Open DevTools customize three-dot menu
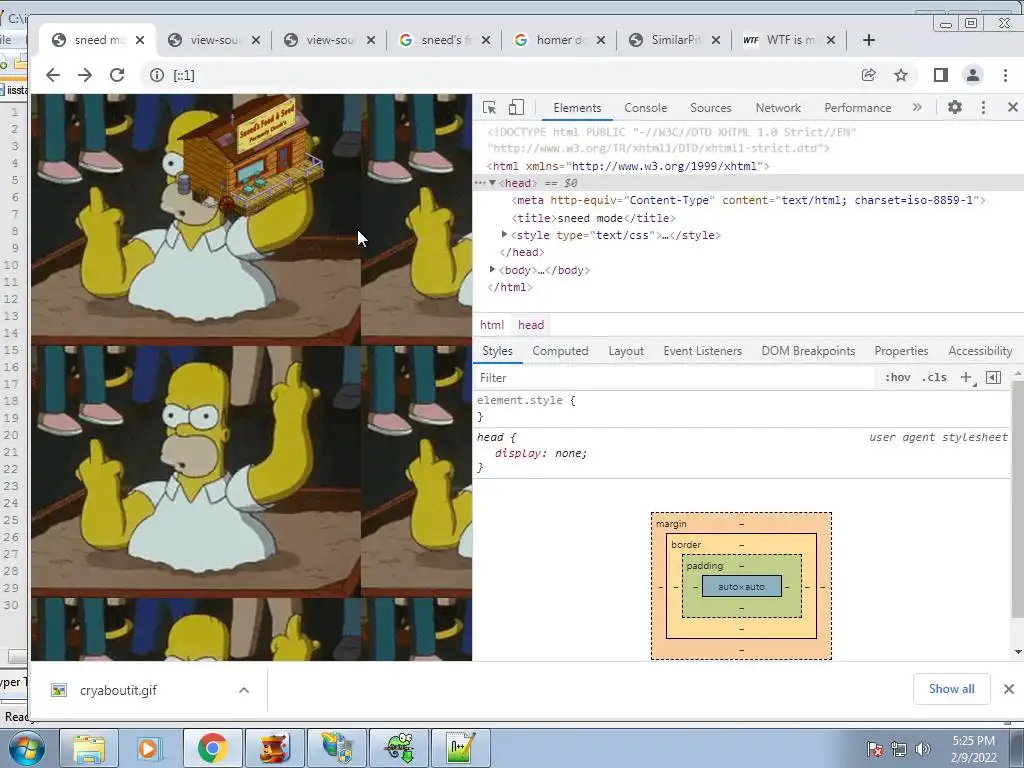The height and width of the screenshot is (768, 1024). [x=984, y=107]
